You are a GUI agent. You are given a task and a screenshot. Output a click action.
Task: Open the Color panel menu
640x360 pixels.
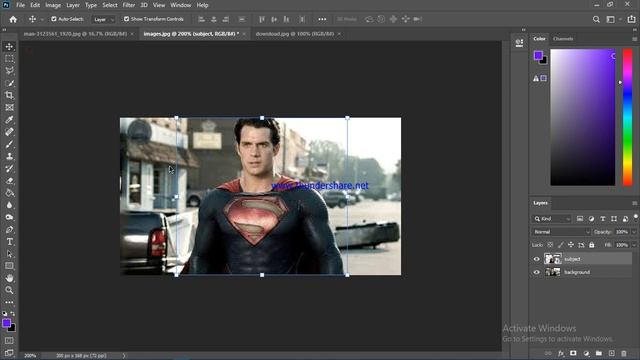pyautogui.click(x=634, y=39)
